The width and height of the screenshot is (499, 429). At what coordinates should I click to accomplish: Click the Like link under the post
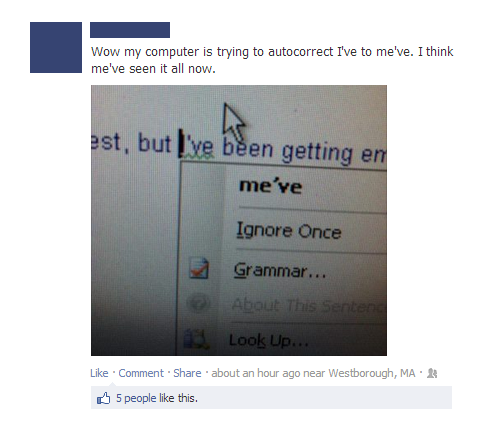point(99,373)
